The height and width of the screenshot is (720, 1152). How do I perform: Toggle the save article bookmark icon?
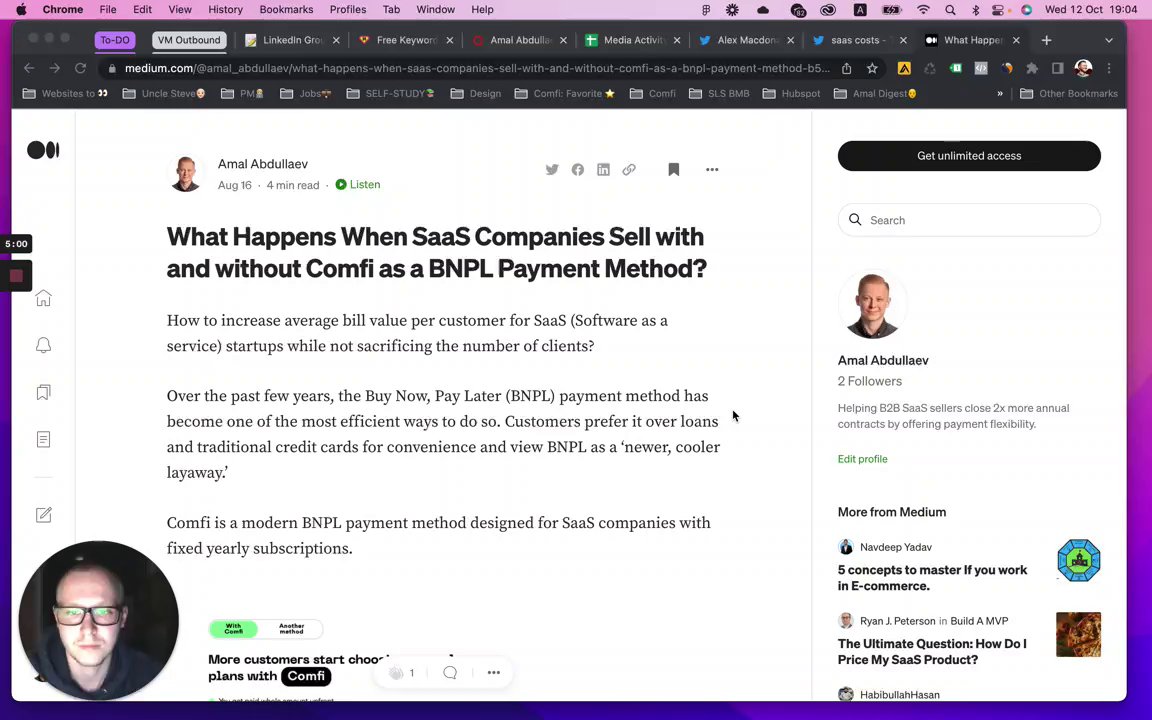pyautogui.click(x=674, y=170)
